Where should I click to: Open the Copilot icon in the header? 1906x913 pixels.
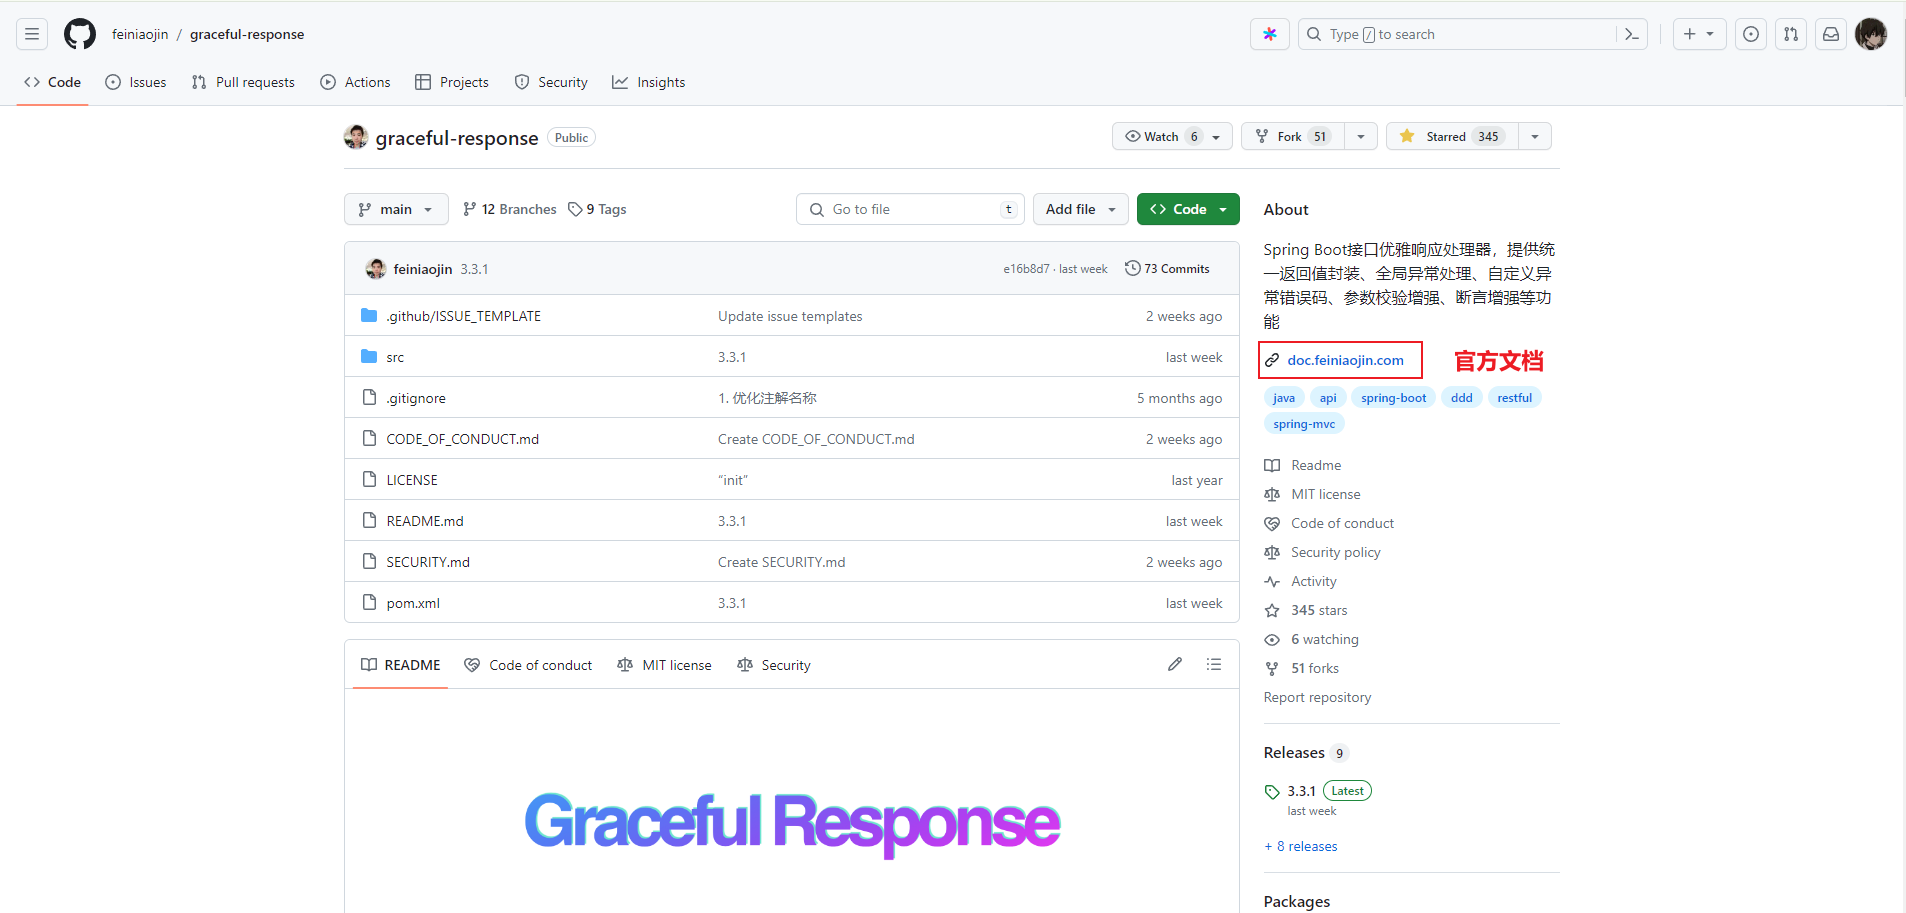1270,34
